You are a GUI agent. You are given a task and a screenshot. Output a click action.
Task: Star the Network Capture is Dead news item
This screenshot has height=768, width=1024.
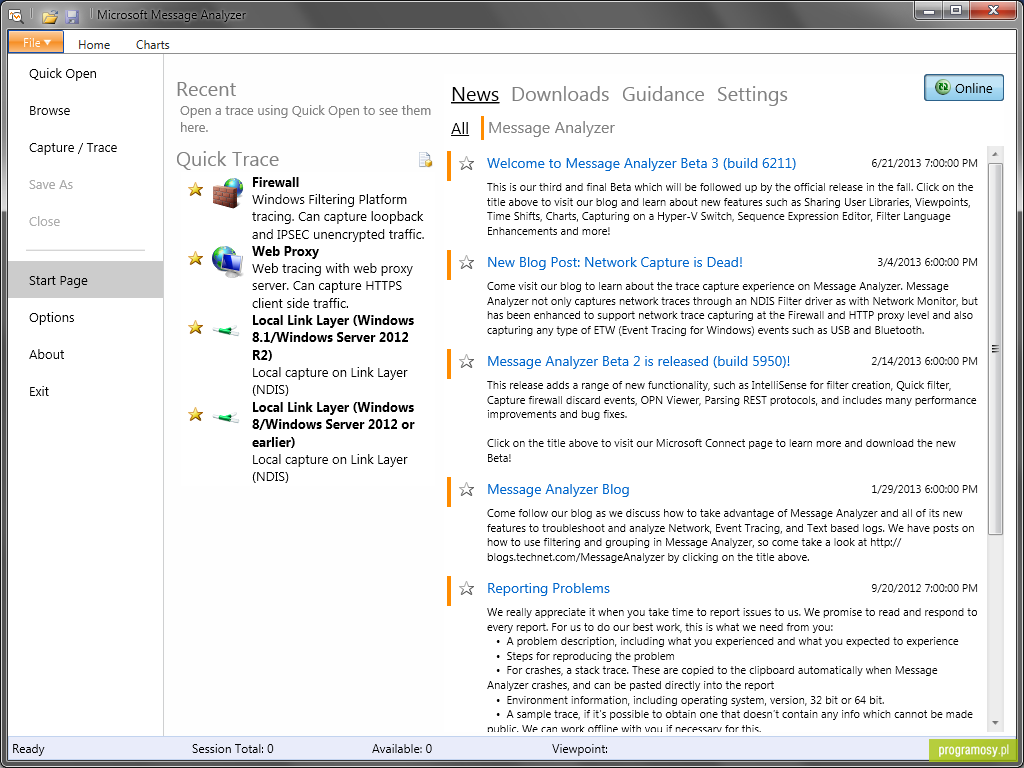466,263
